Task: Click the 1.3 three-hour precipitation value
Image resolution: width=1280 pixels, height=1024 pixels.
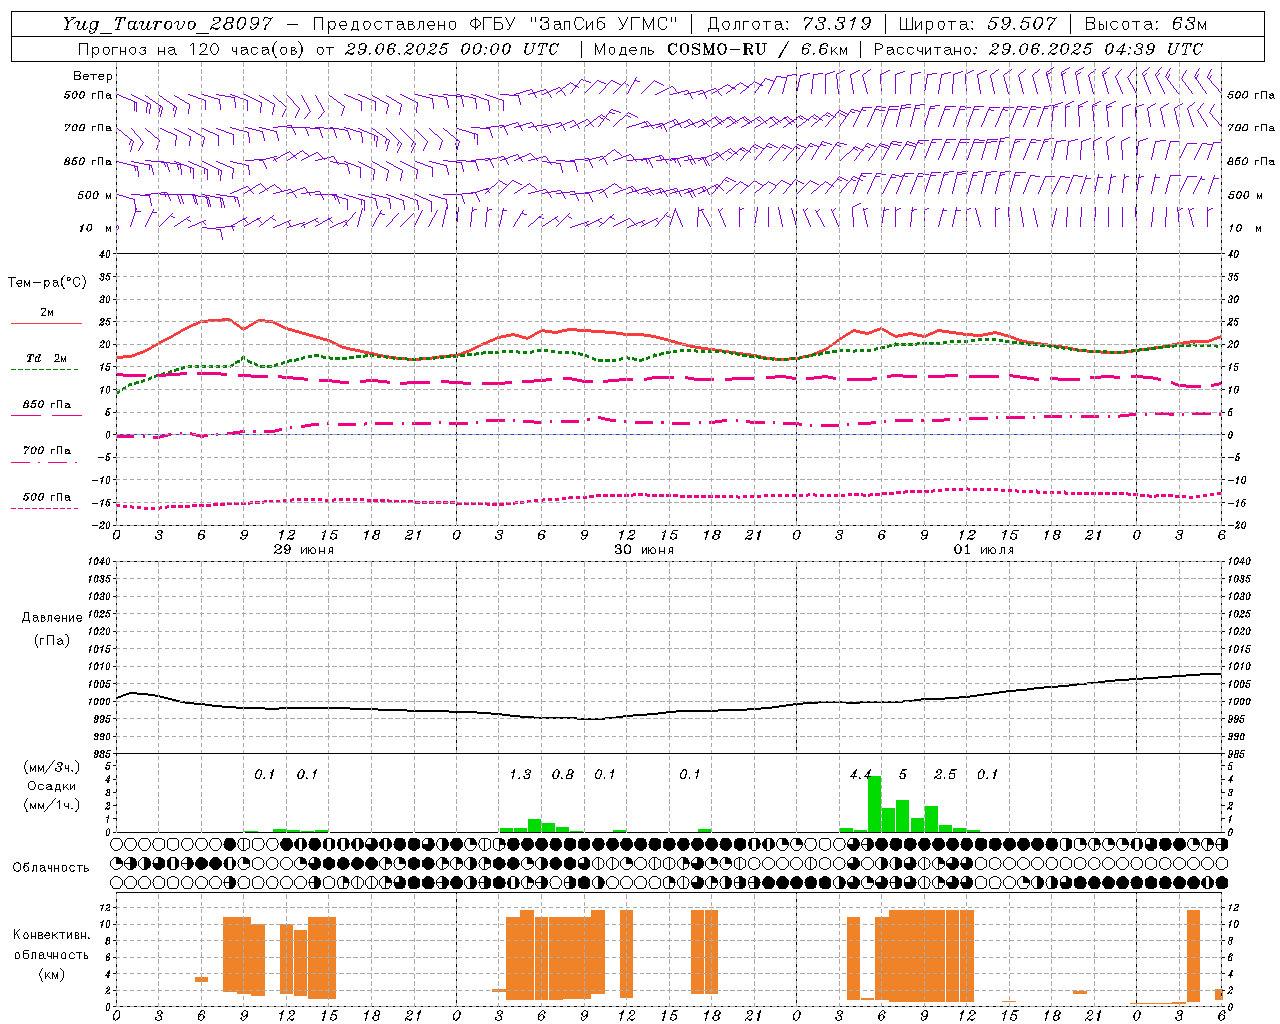Action: tap(520, 774)
